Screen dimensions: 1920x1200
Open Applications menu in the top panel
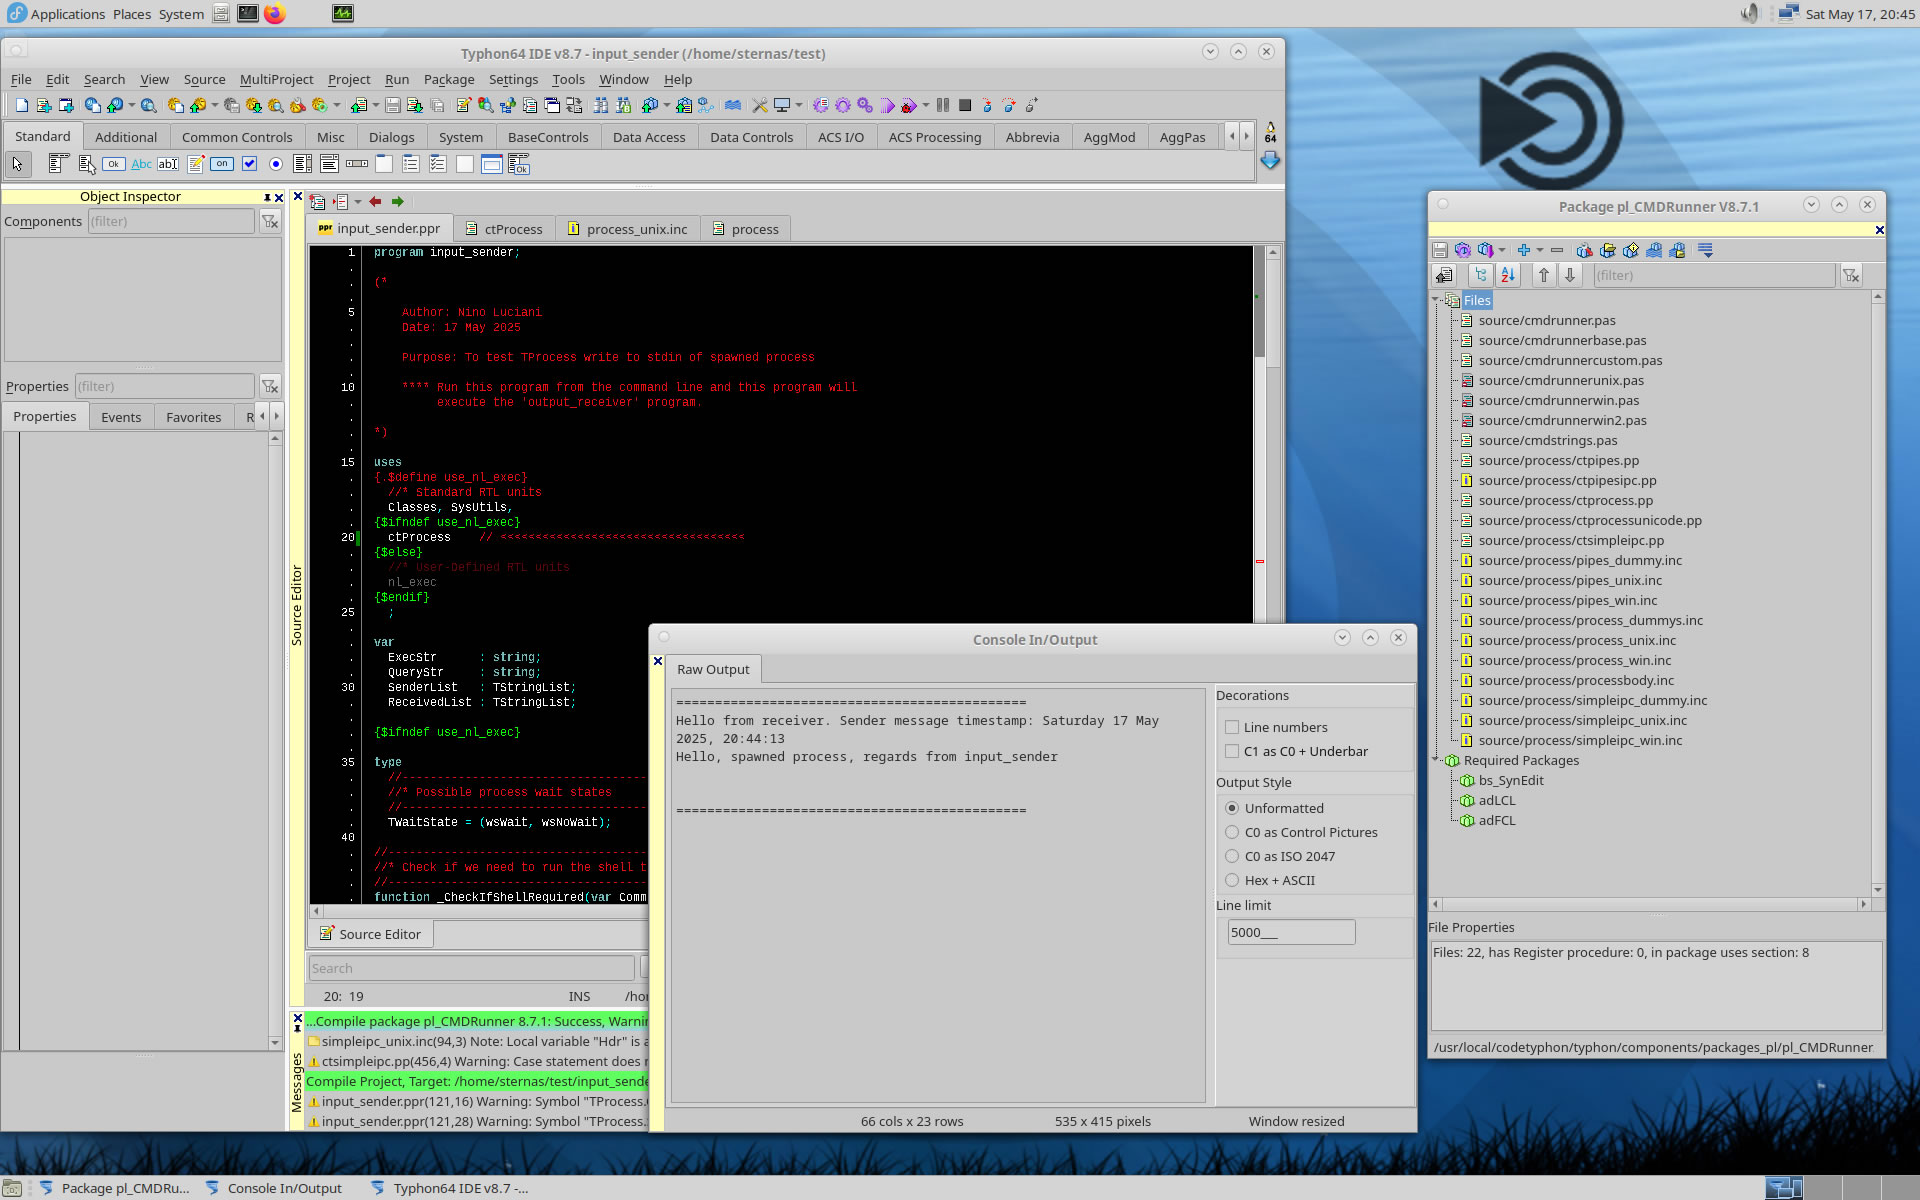coord(57,13)
